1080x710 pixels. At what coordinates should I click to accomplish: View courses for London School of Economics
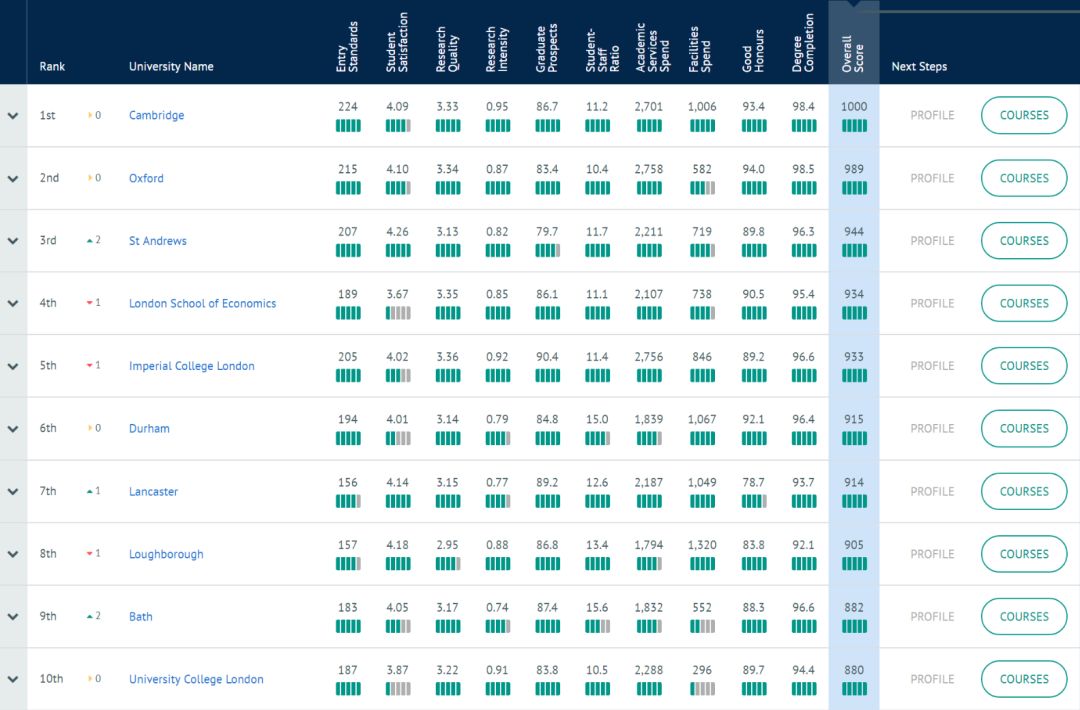1024,303
